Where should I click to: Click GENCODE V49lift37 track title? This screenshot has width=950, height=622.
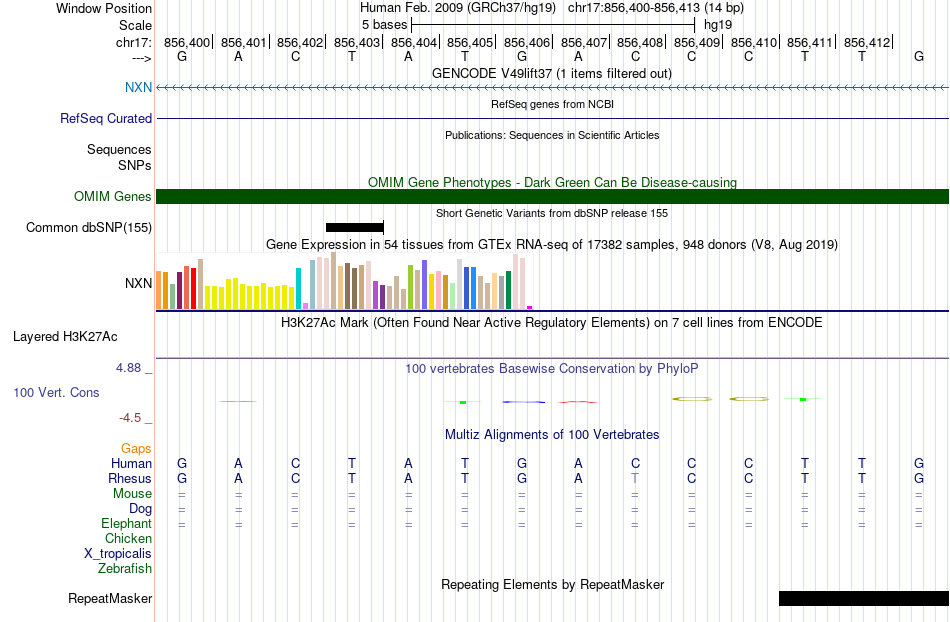click(552, 74)
